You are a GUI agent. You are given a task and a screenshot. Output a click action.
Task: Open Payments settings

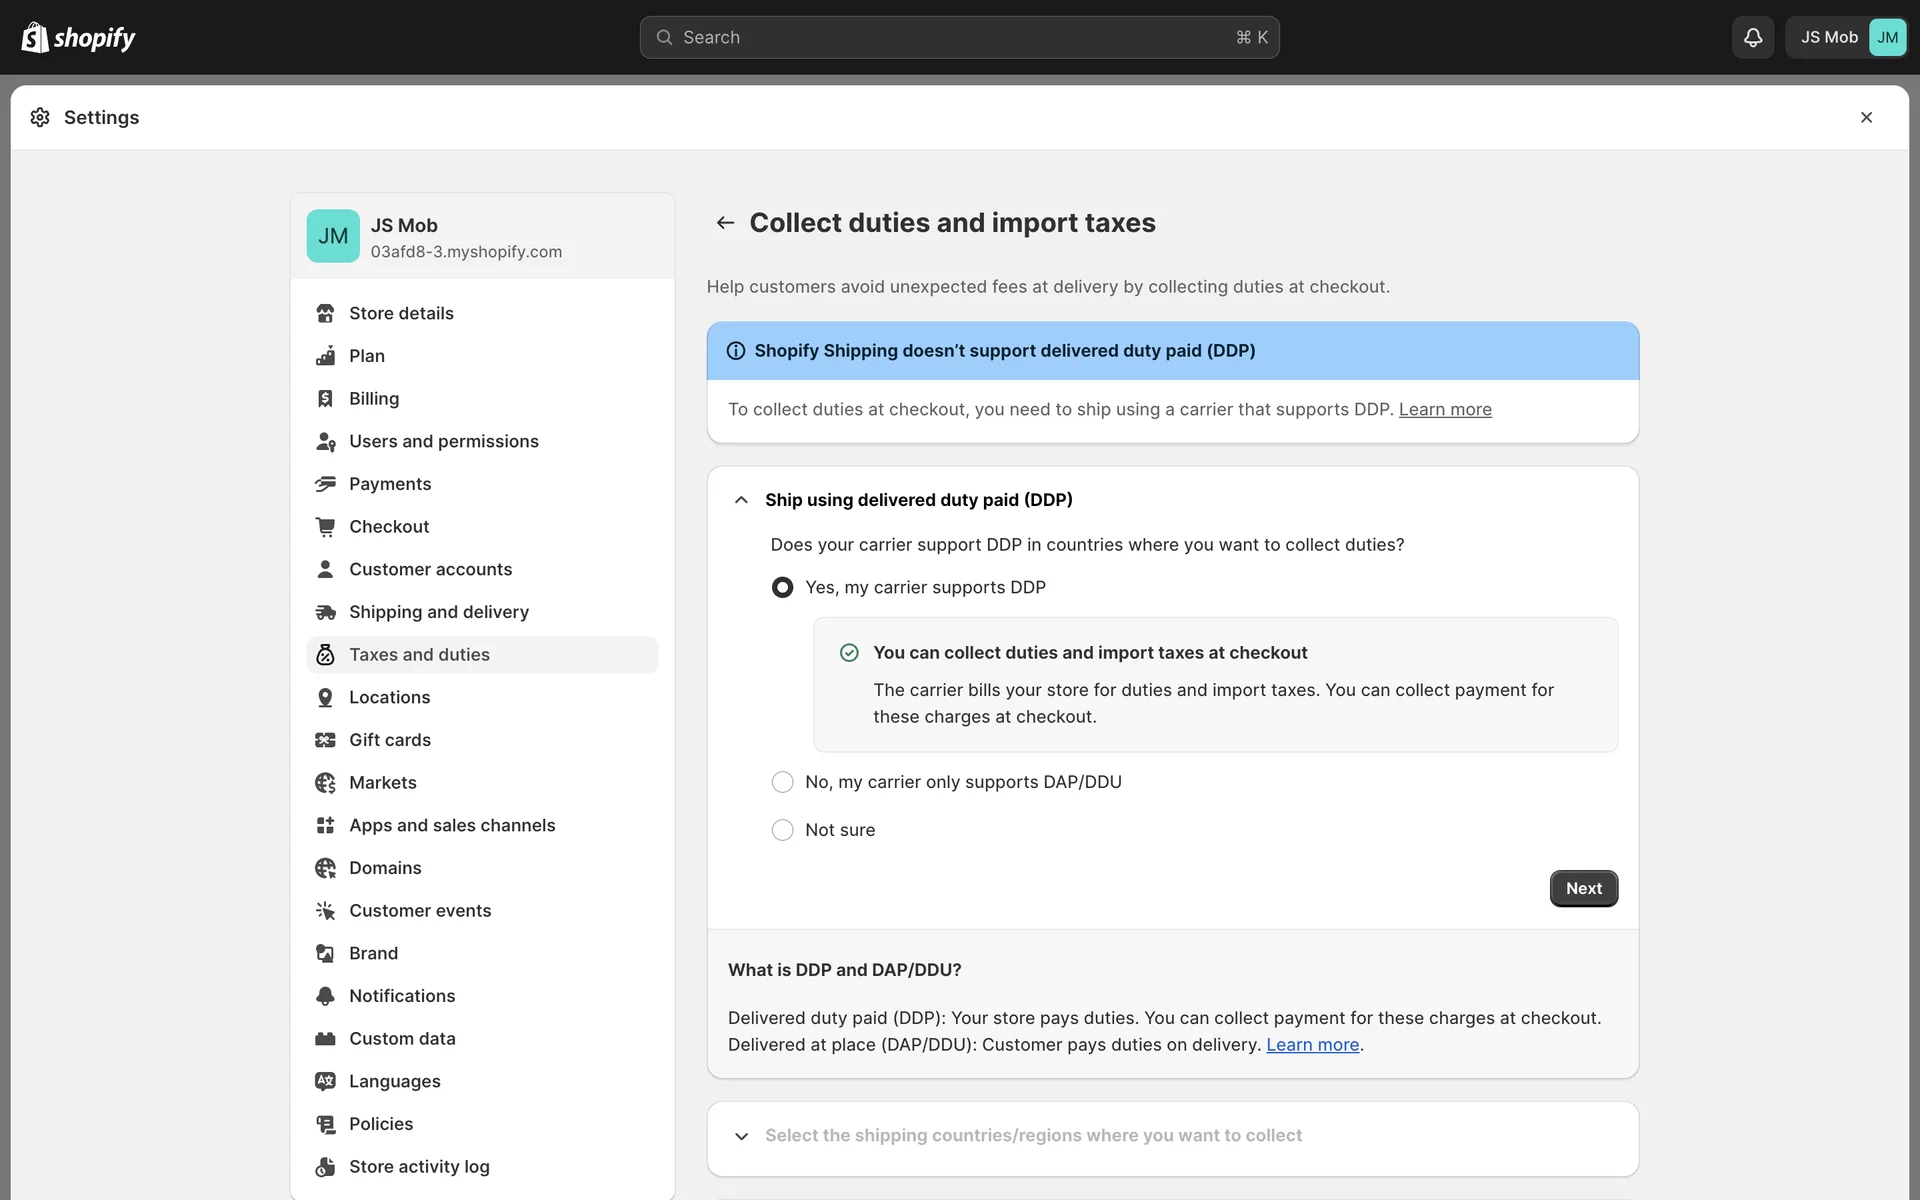[390, 484]
